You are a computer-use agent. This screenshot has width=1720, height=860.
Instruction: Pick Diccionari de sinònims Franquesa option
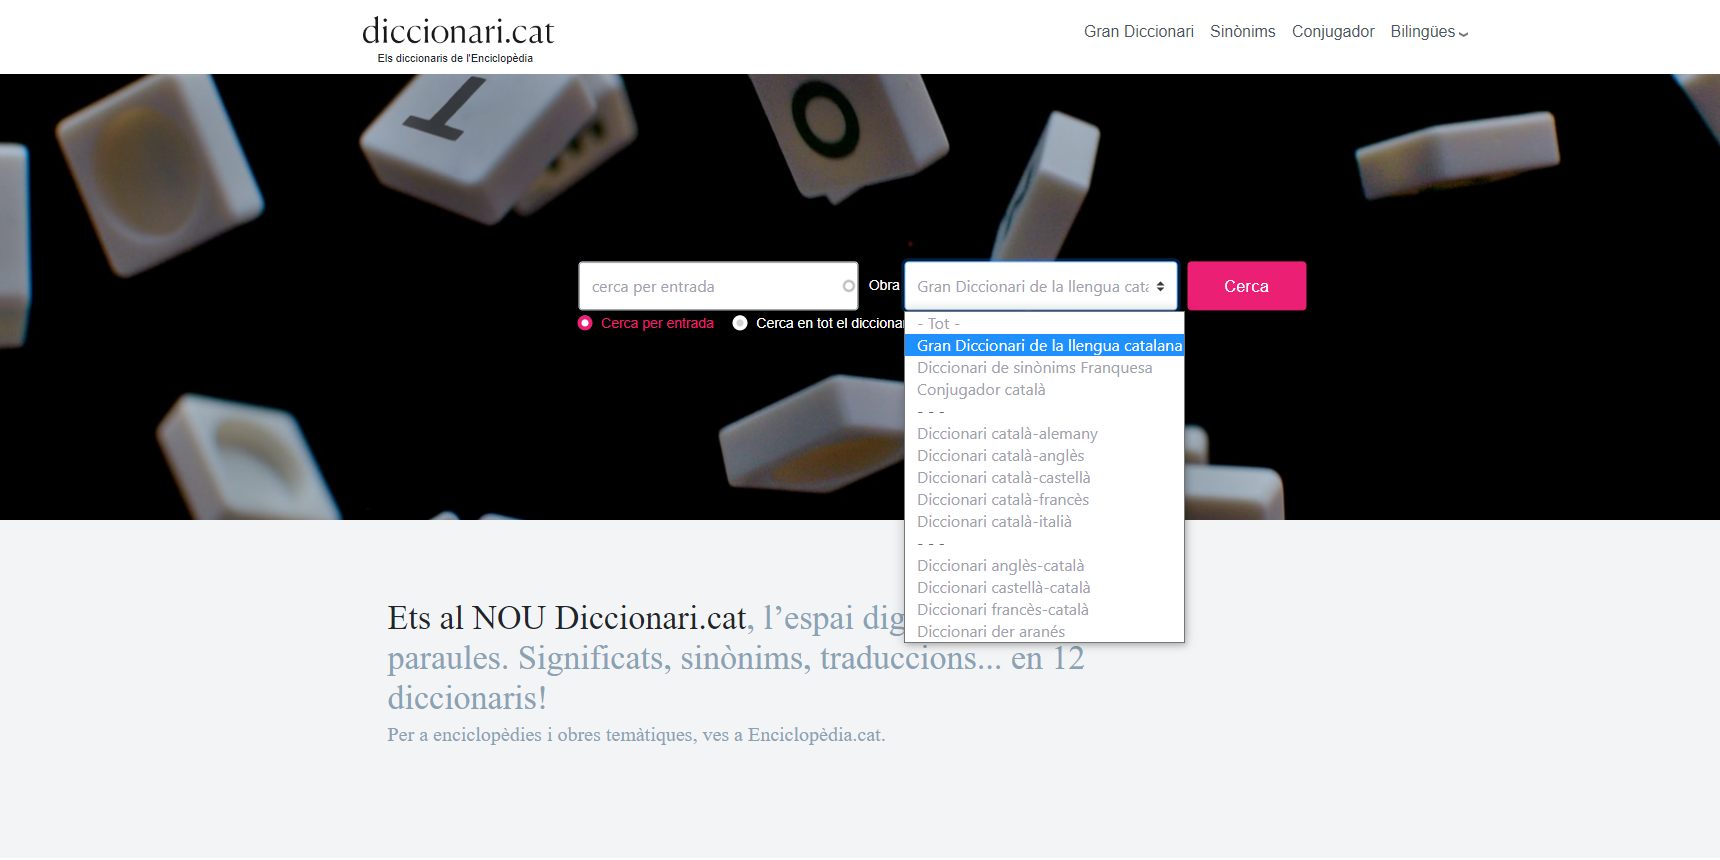click(1034, 368)
